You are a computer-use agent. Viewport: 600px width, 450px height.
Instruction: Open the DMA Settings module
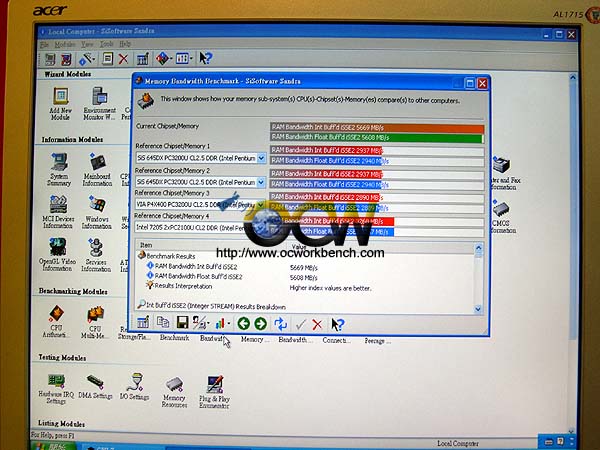click(x=95, y=386)
